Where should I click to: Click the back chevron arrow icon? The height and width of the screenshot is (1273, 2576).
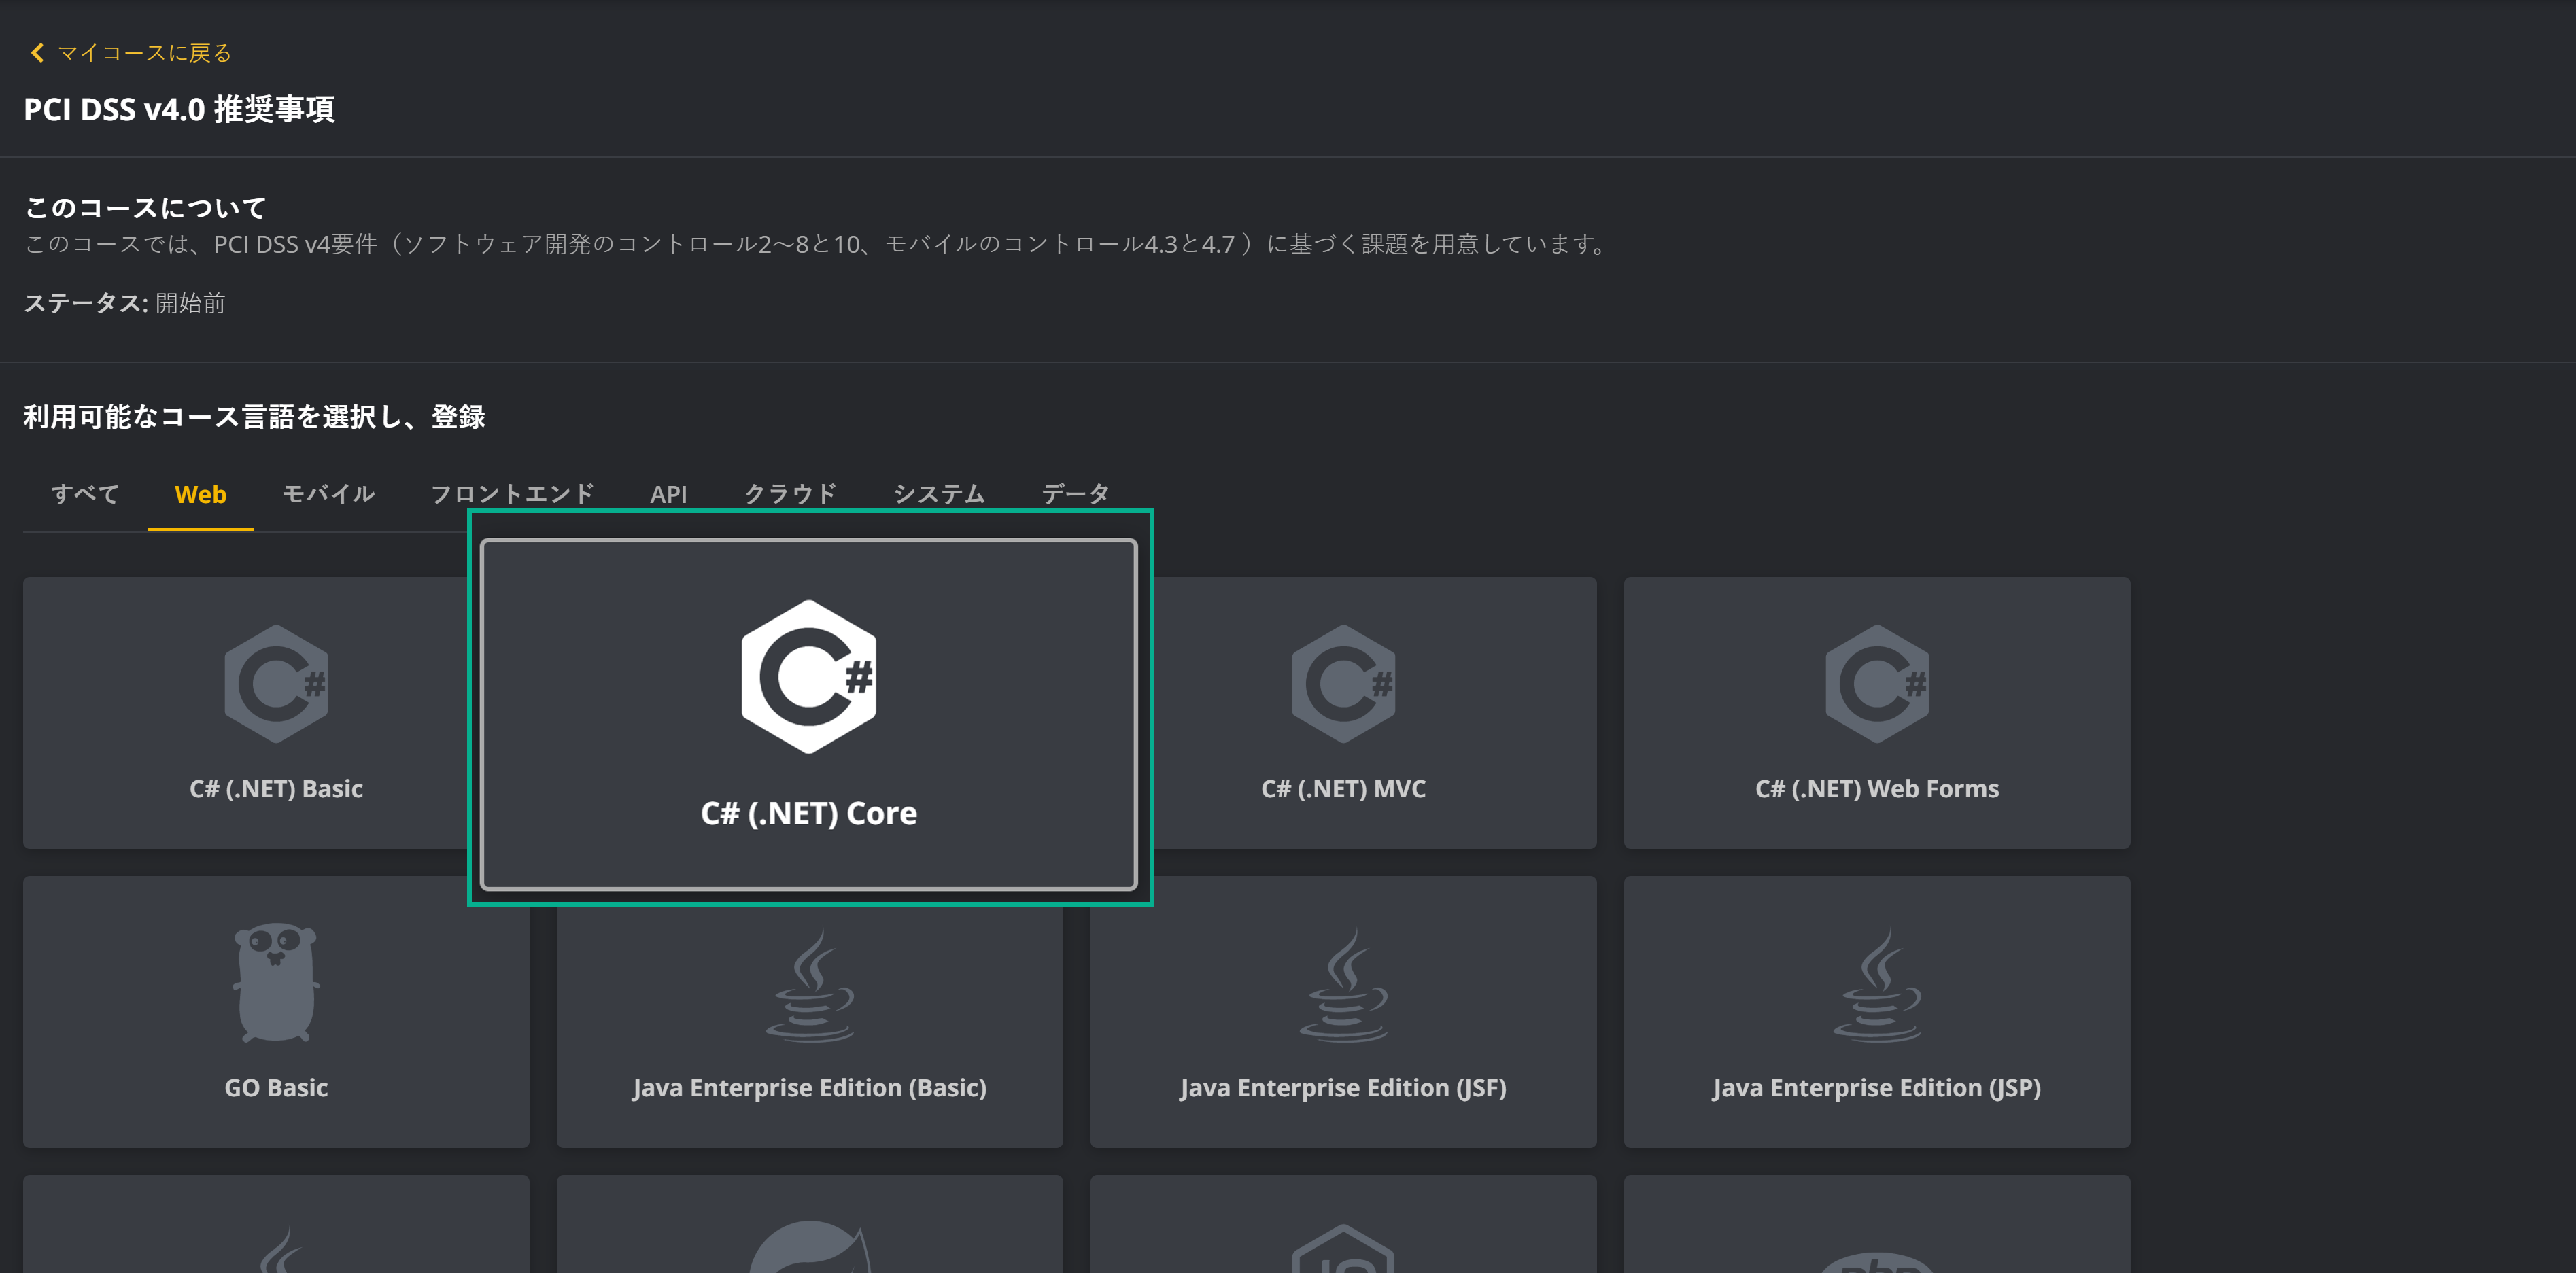coord(38,53)
